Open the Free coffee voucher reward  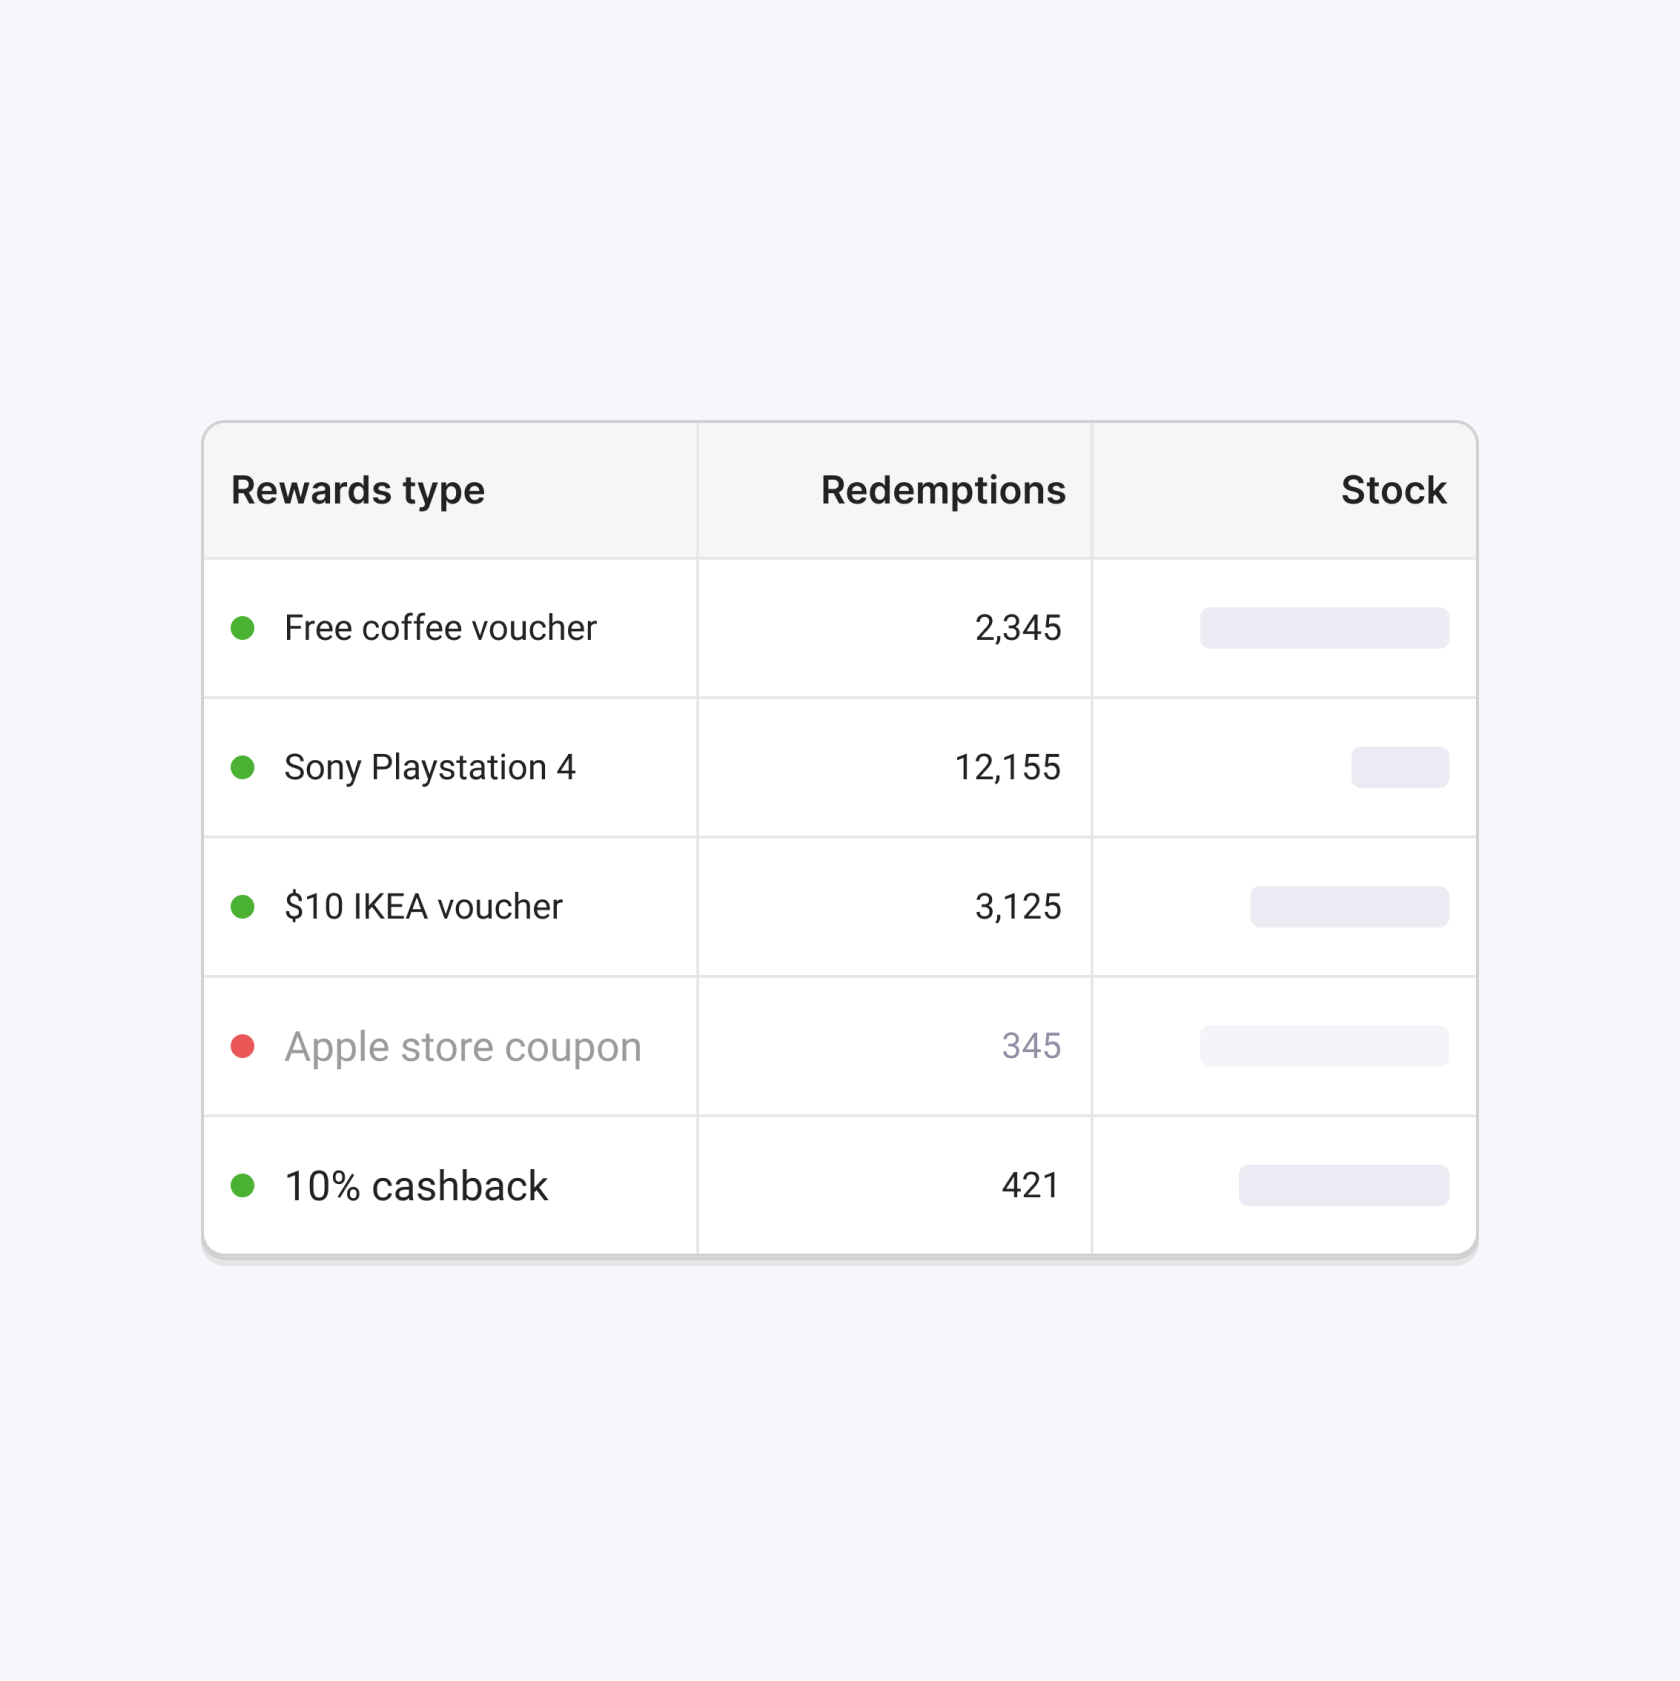tap(440, 628)
